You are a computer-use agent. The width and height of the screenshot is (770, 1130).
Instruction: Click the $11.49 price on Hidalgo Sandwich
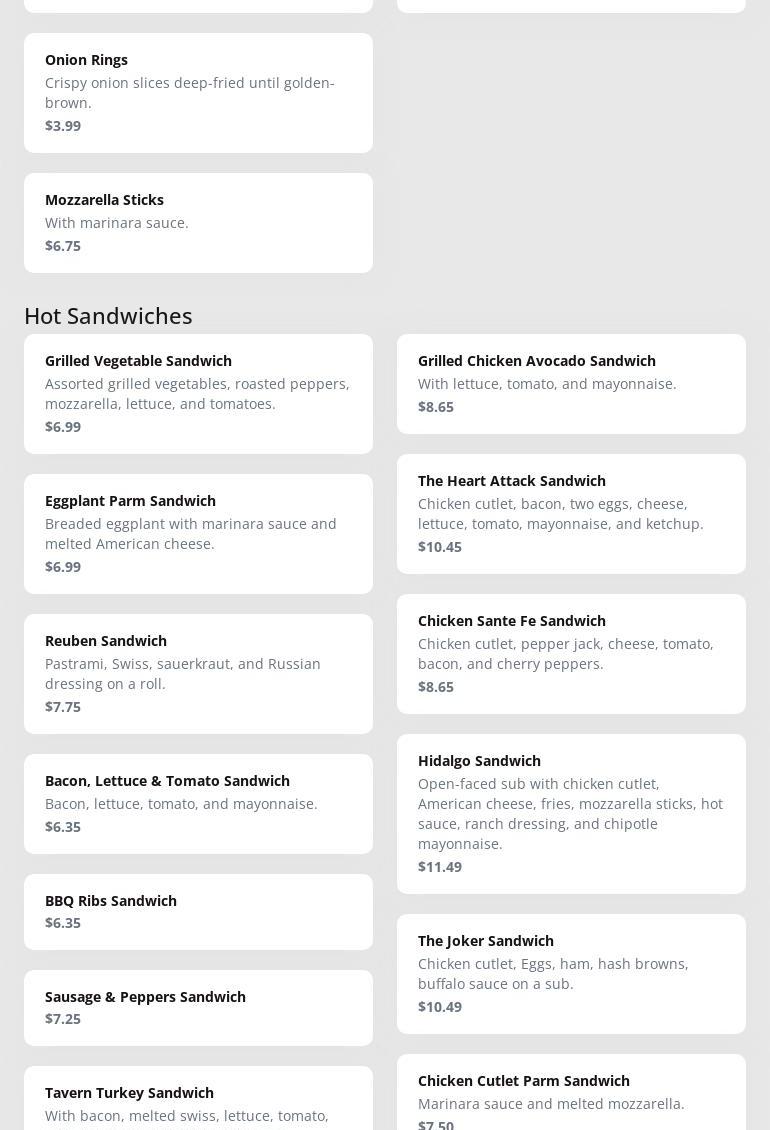(x=440, y=867)
